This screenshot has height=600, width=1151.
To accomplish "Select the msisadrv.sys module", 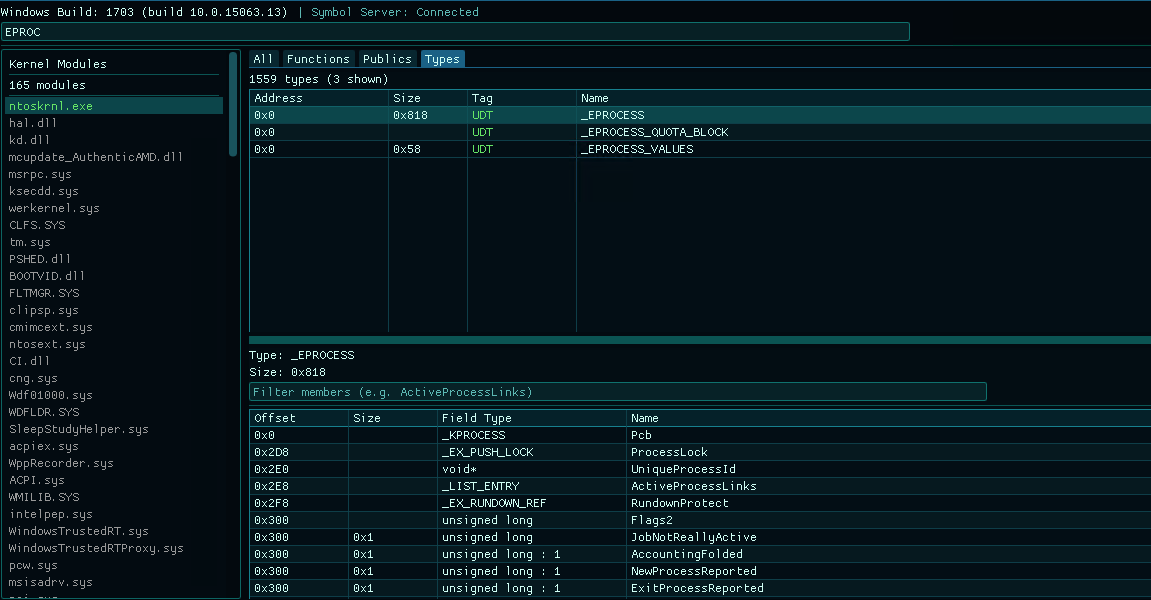I will coord(114,582).
